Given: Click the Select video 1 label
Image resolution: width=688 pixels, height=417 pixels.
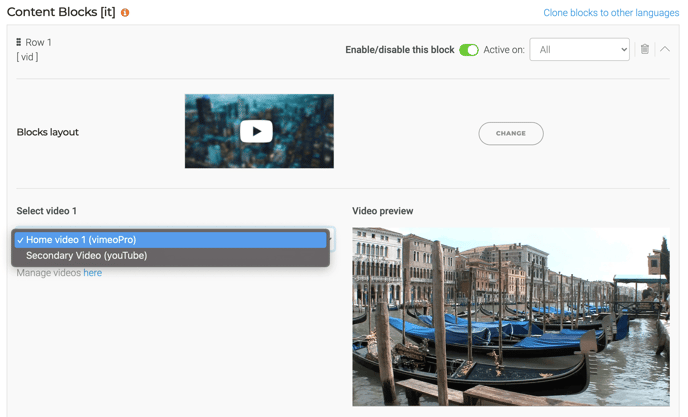Looking at the screenshot, I should (47, 211).
